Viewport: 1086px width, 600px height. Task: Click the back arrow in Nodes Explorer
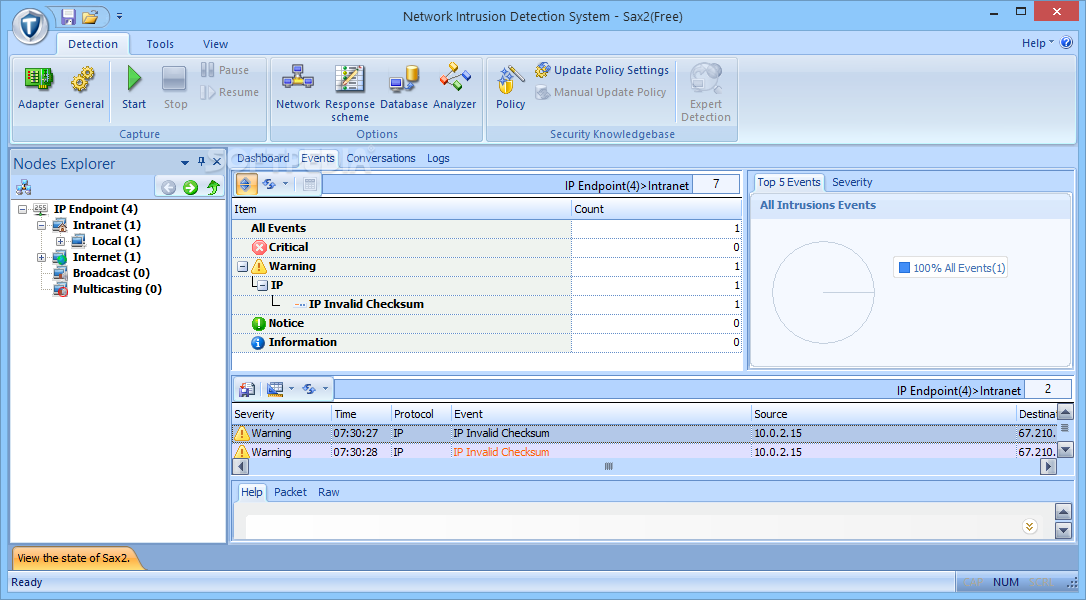tap(168, 187)
